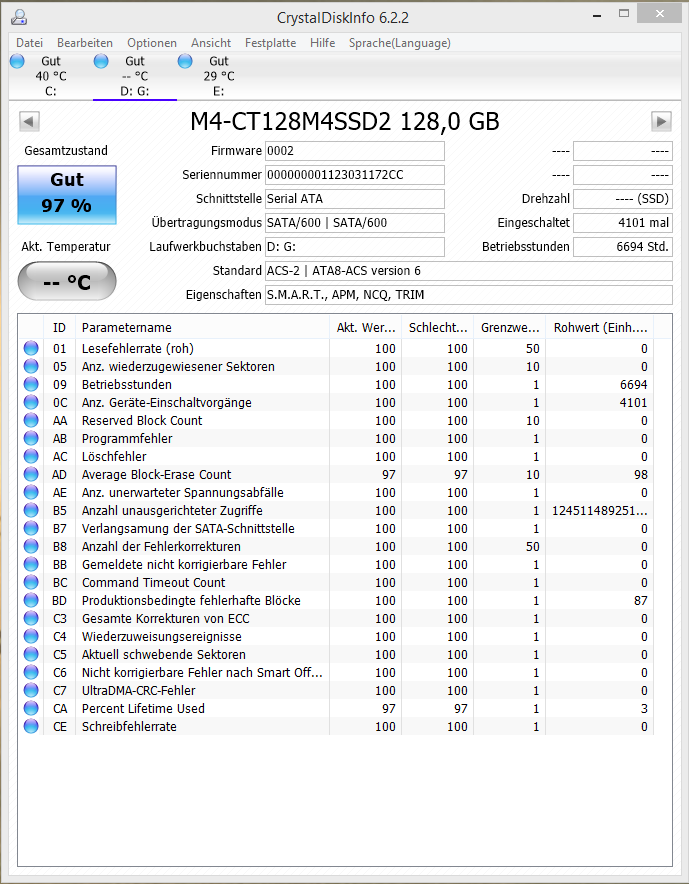689x884 pixels.
Task: Click status orb for Gesamte Korrekturen von ECC
Action: pos(31,619)
